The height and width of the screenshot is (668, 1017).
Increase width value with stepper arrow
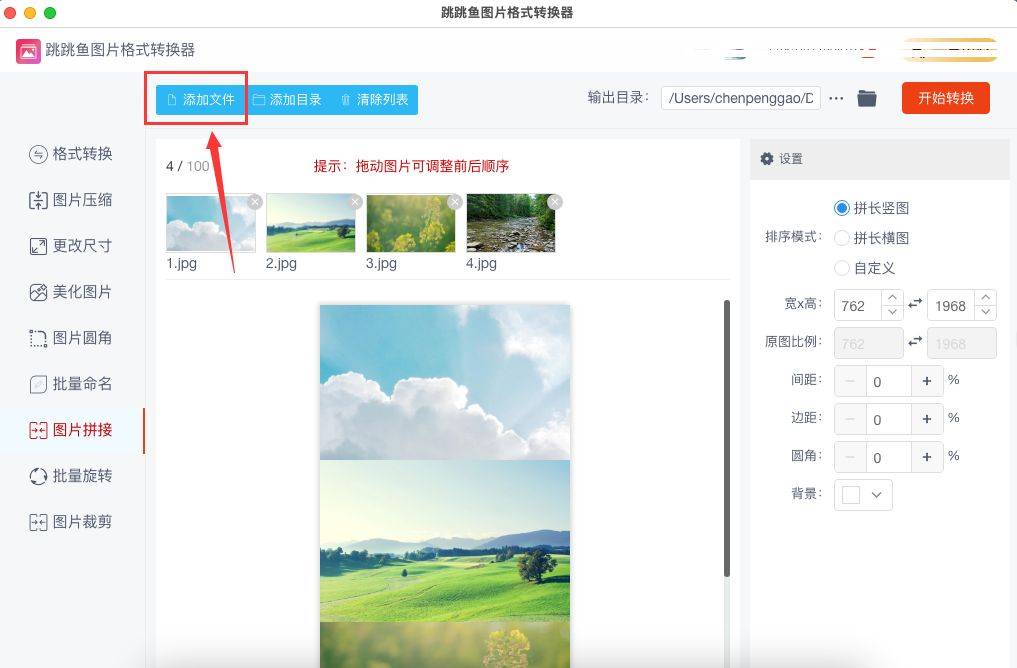click(x=892, y=298)
